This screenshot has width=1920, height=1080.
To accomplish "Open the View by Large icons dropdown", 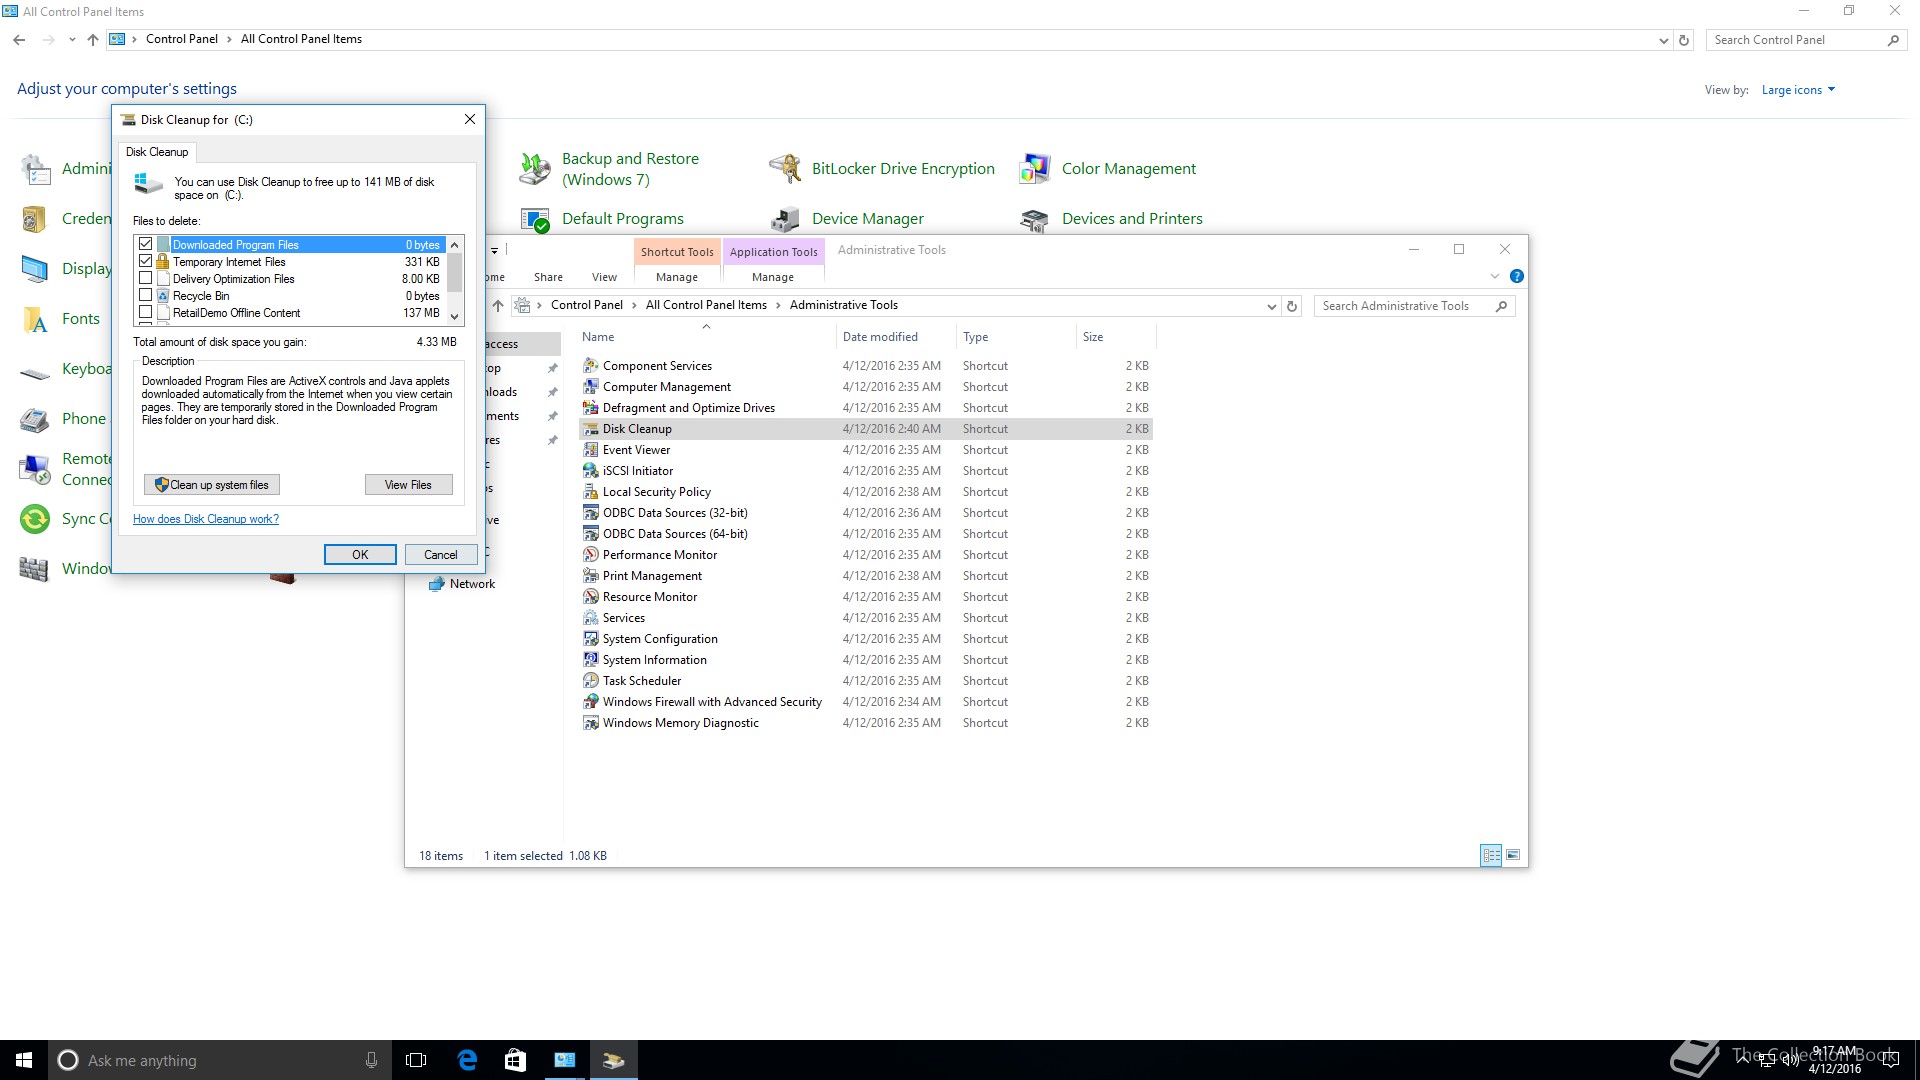I will pyautogui.click(x=1798, y=90).
